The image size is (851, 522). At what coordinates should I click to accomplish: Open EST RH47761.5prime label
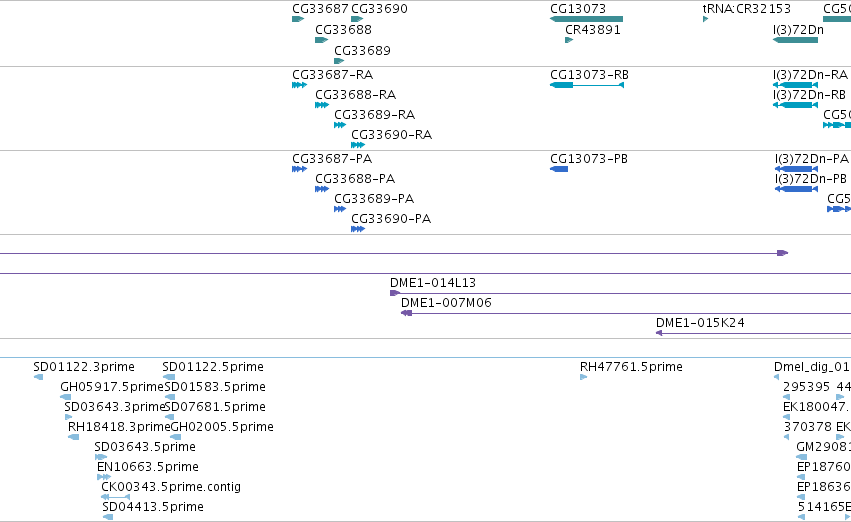click(x=631, y=366)
